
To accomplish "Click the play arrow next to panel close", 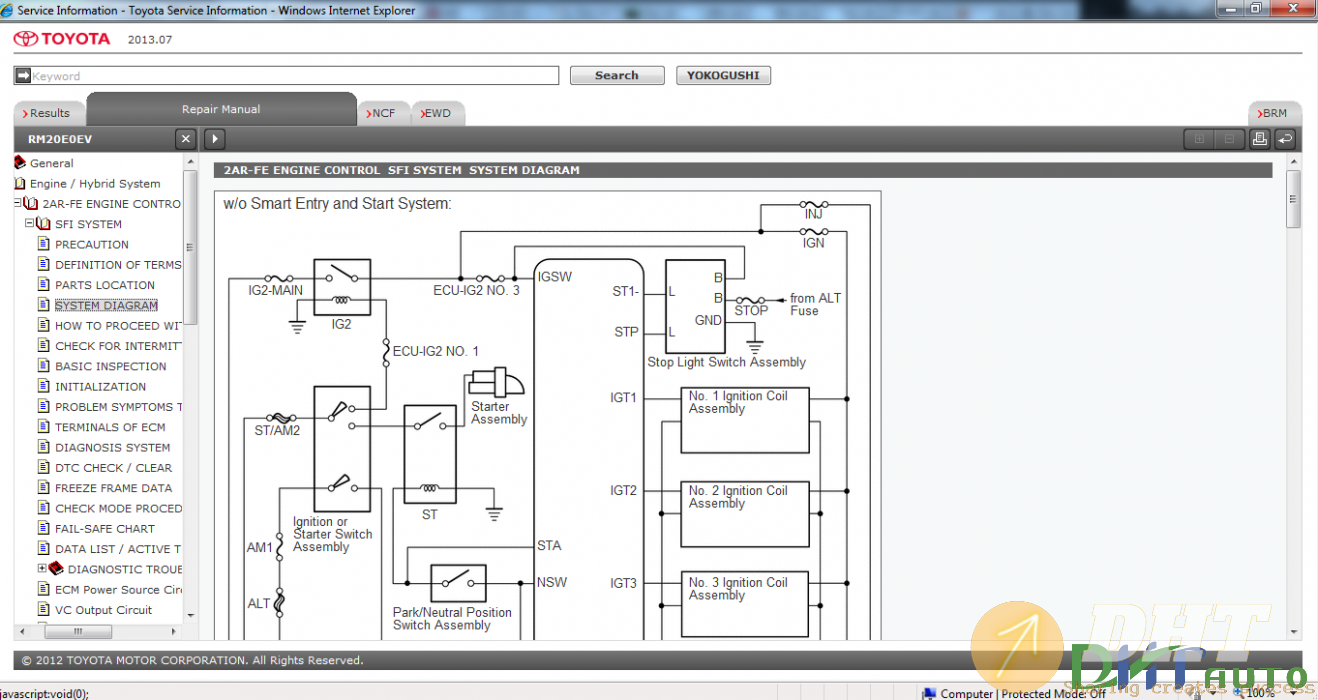I will click(215, 139).
